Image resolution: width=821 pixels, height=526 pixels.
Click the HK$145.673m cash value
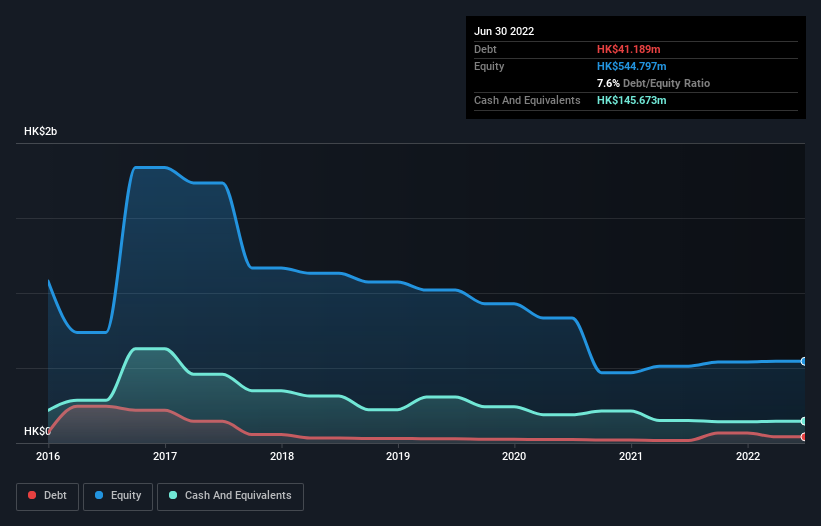(x=631, y=100)
